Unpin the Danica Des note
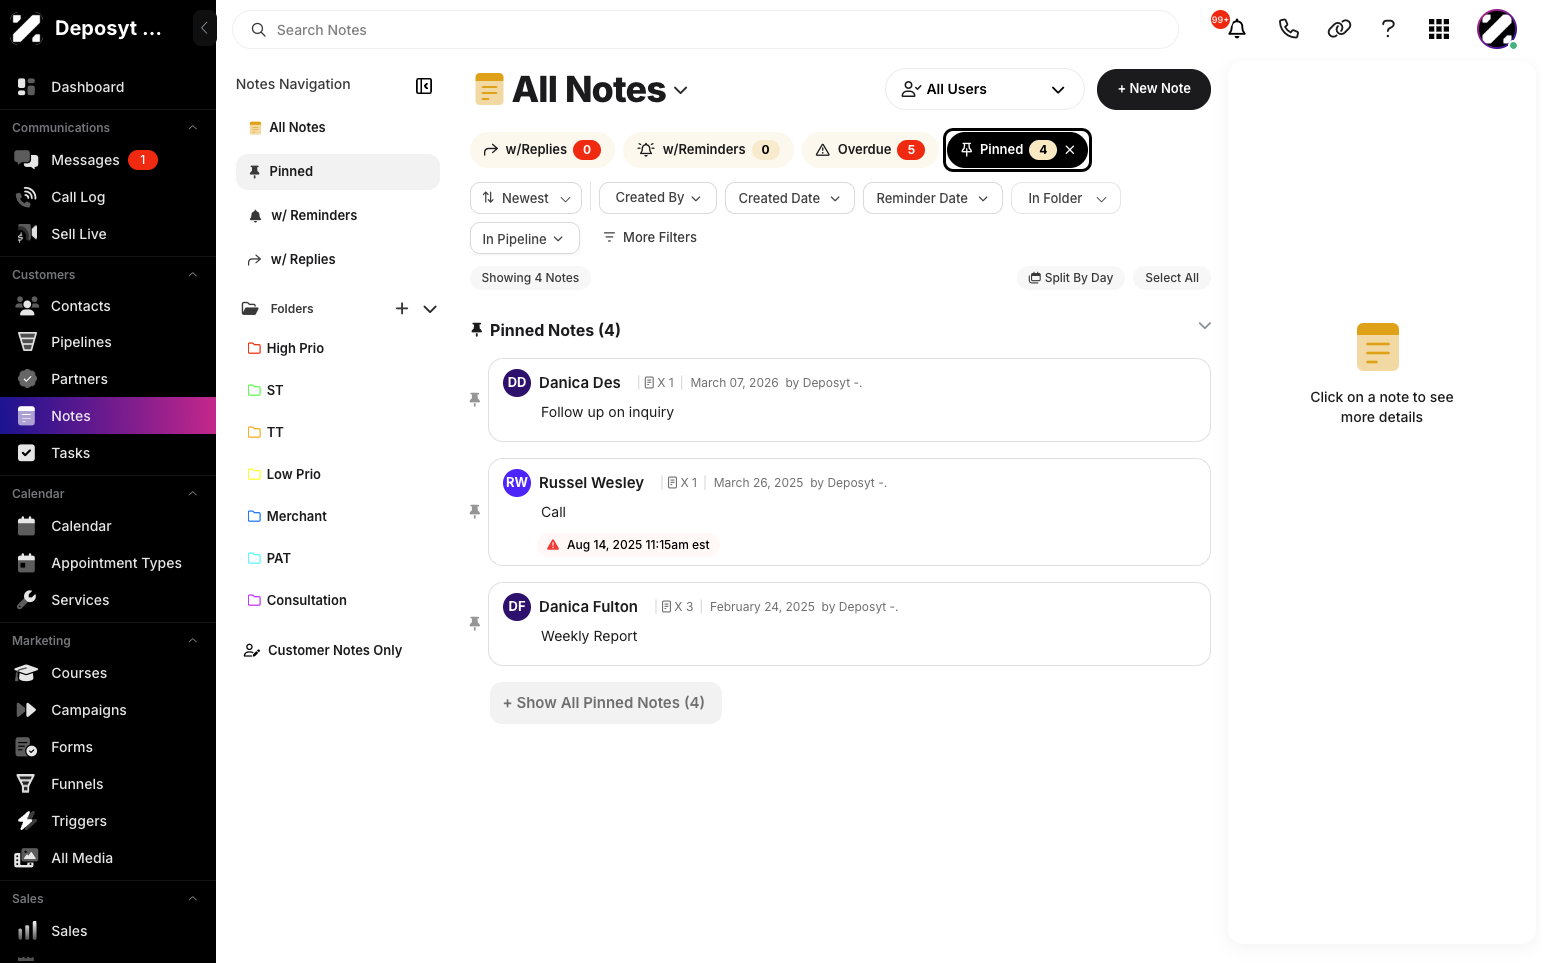Viewport: 1541px width, 963px height. point(475,399)
